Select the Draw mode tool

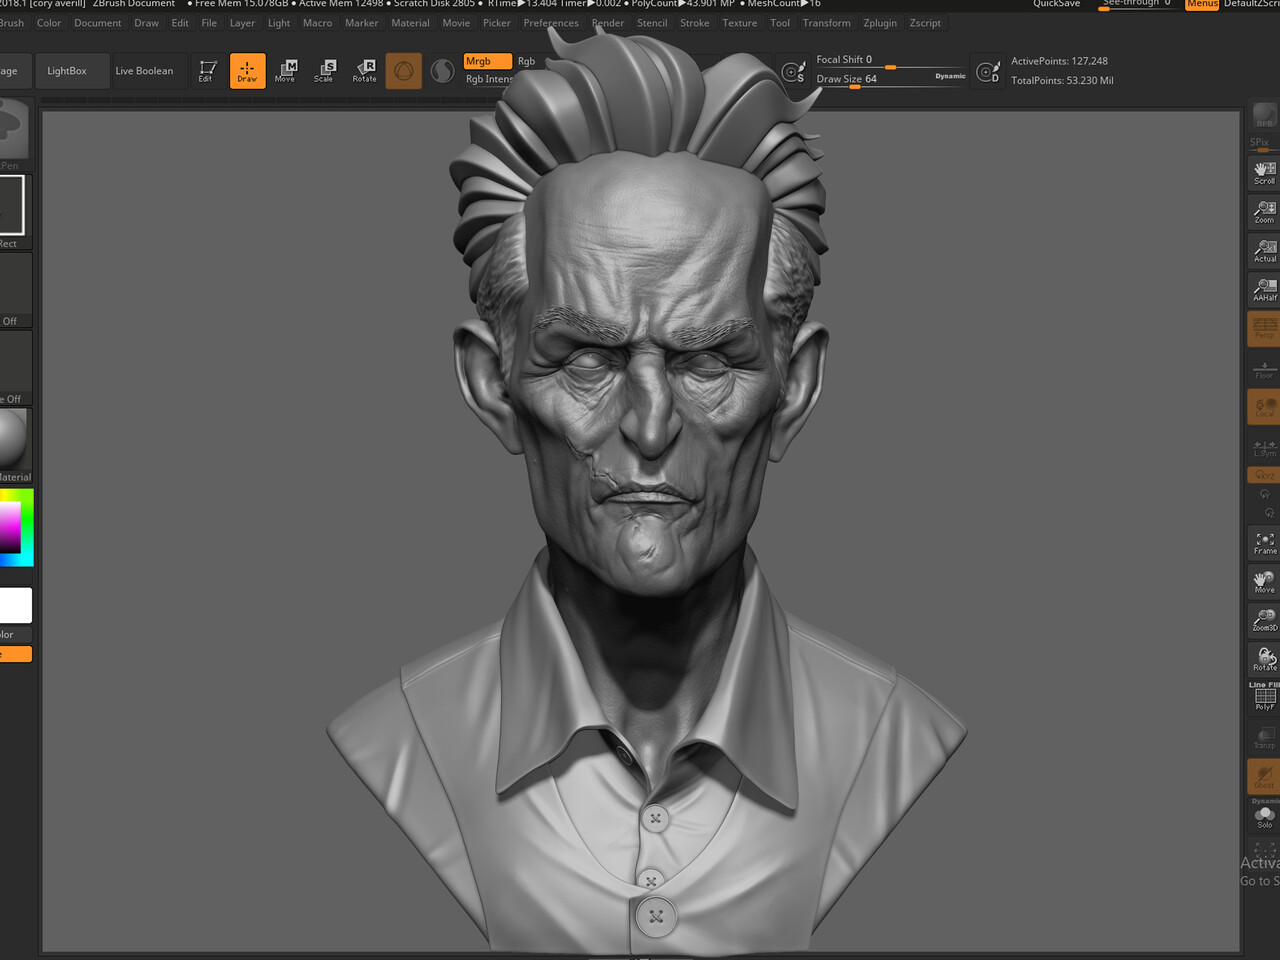[247, 71]
